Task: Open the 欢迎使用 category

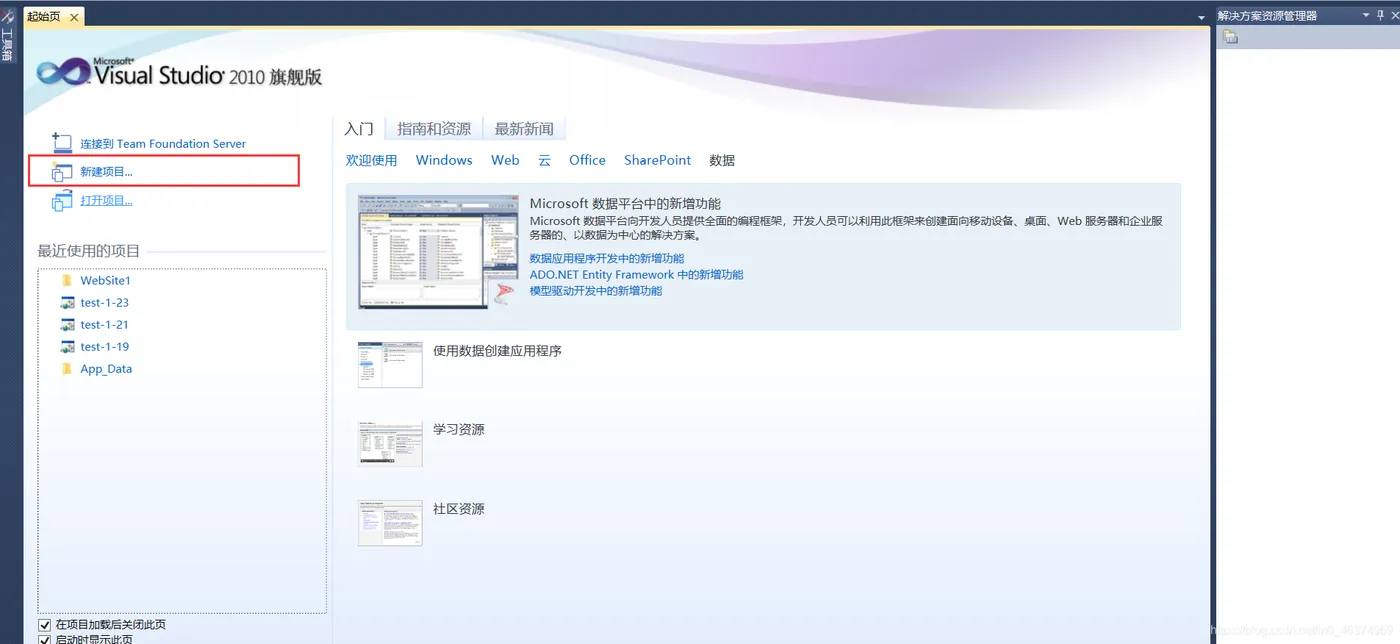Action: [372, 160]
